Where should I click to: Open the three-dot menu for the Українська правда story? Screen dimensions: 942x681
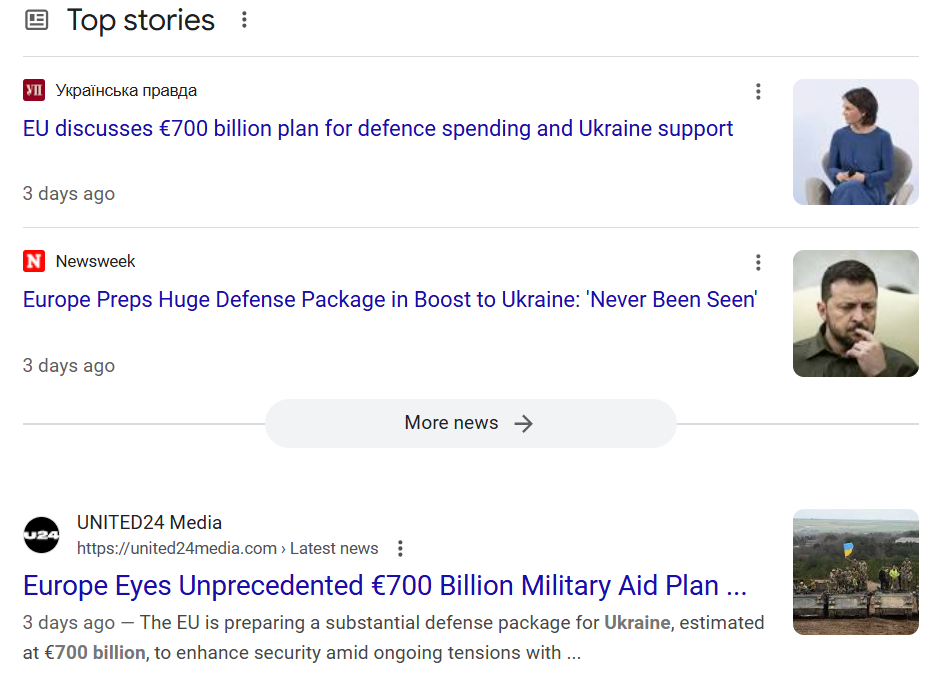pyautogui.click(x=758, y=92)
